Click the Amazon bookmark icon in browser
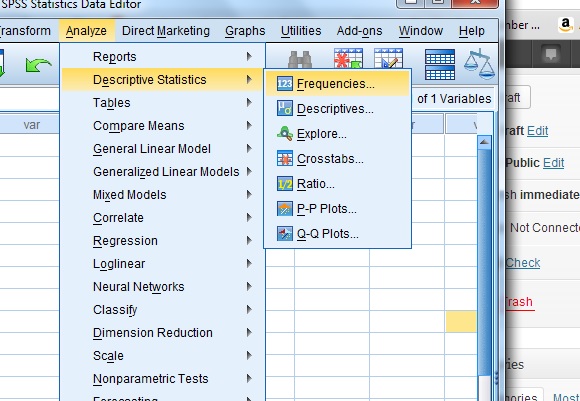The width and height of the screenshot is (580, 401). [x=565, y=25]
